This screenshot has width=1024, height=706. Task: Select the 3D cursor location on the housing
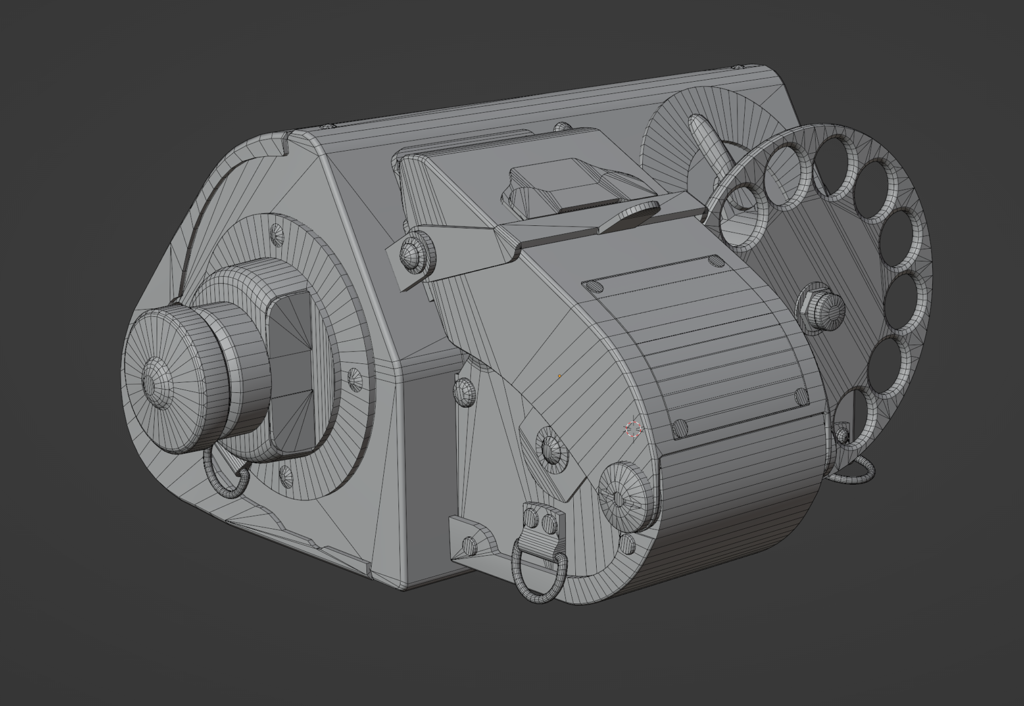tap(631, 428)
